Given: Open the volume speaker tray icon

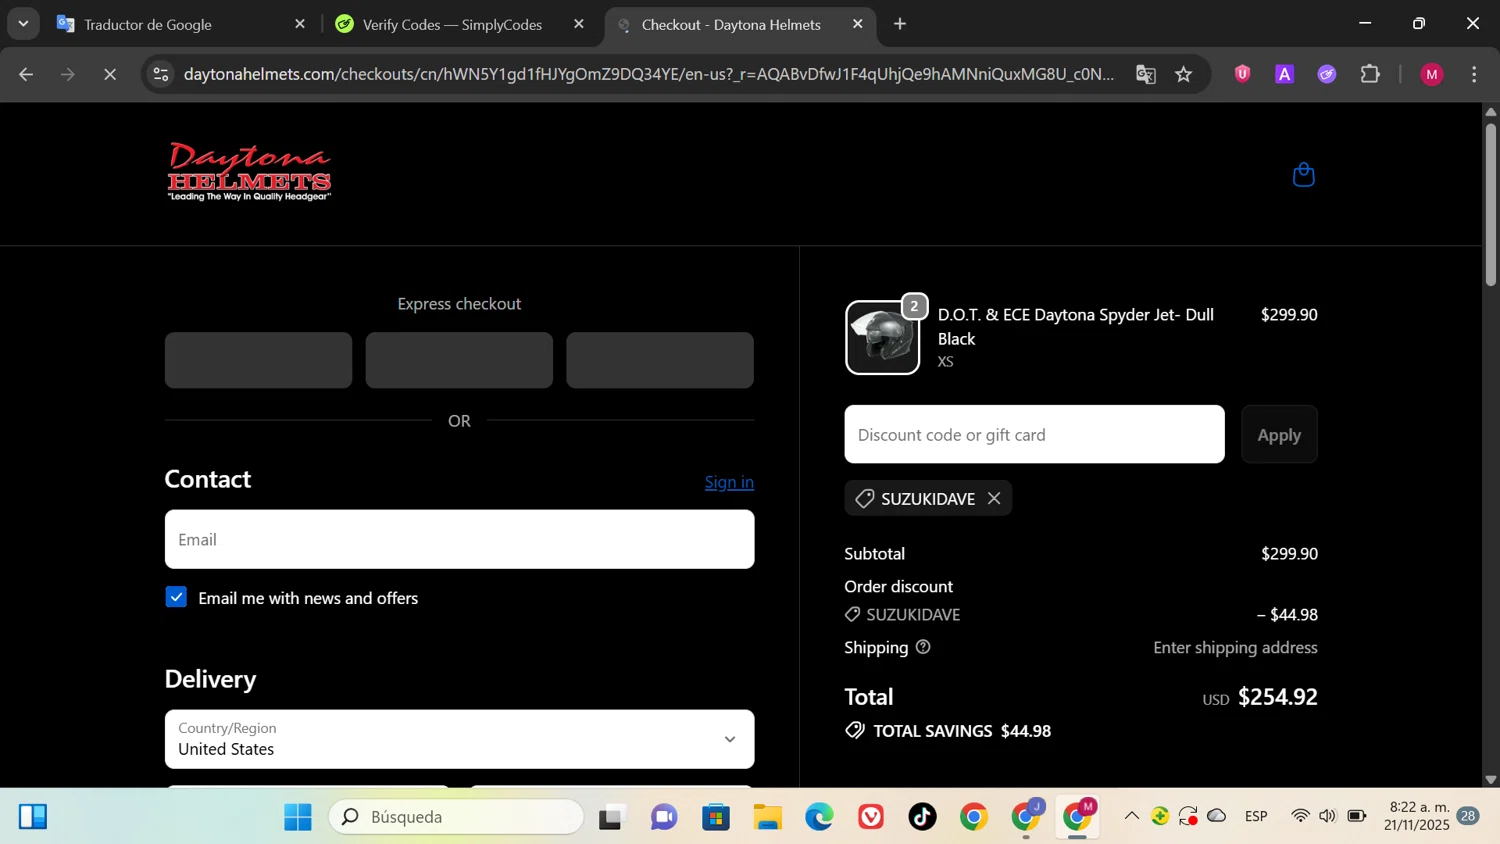Looking at the screenshot, I should click(1327, 817).
